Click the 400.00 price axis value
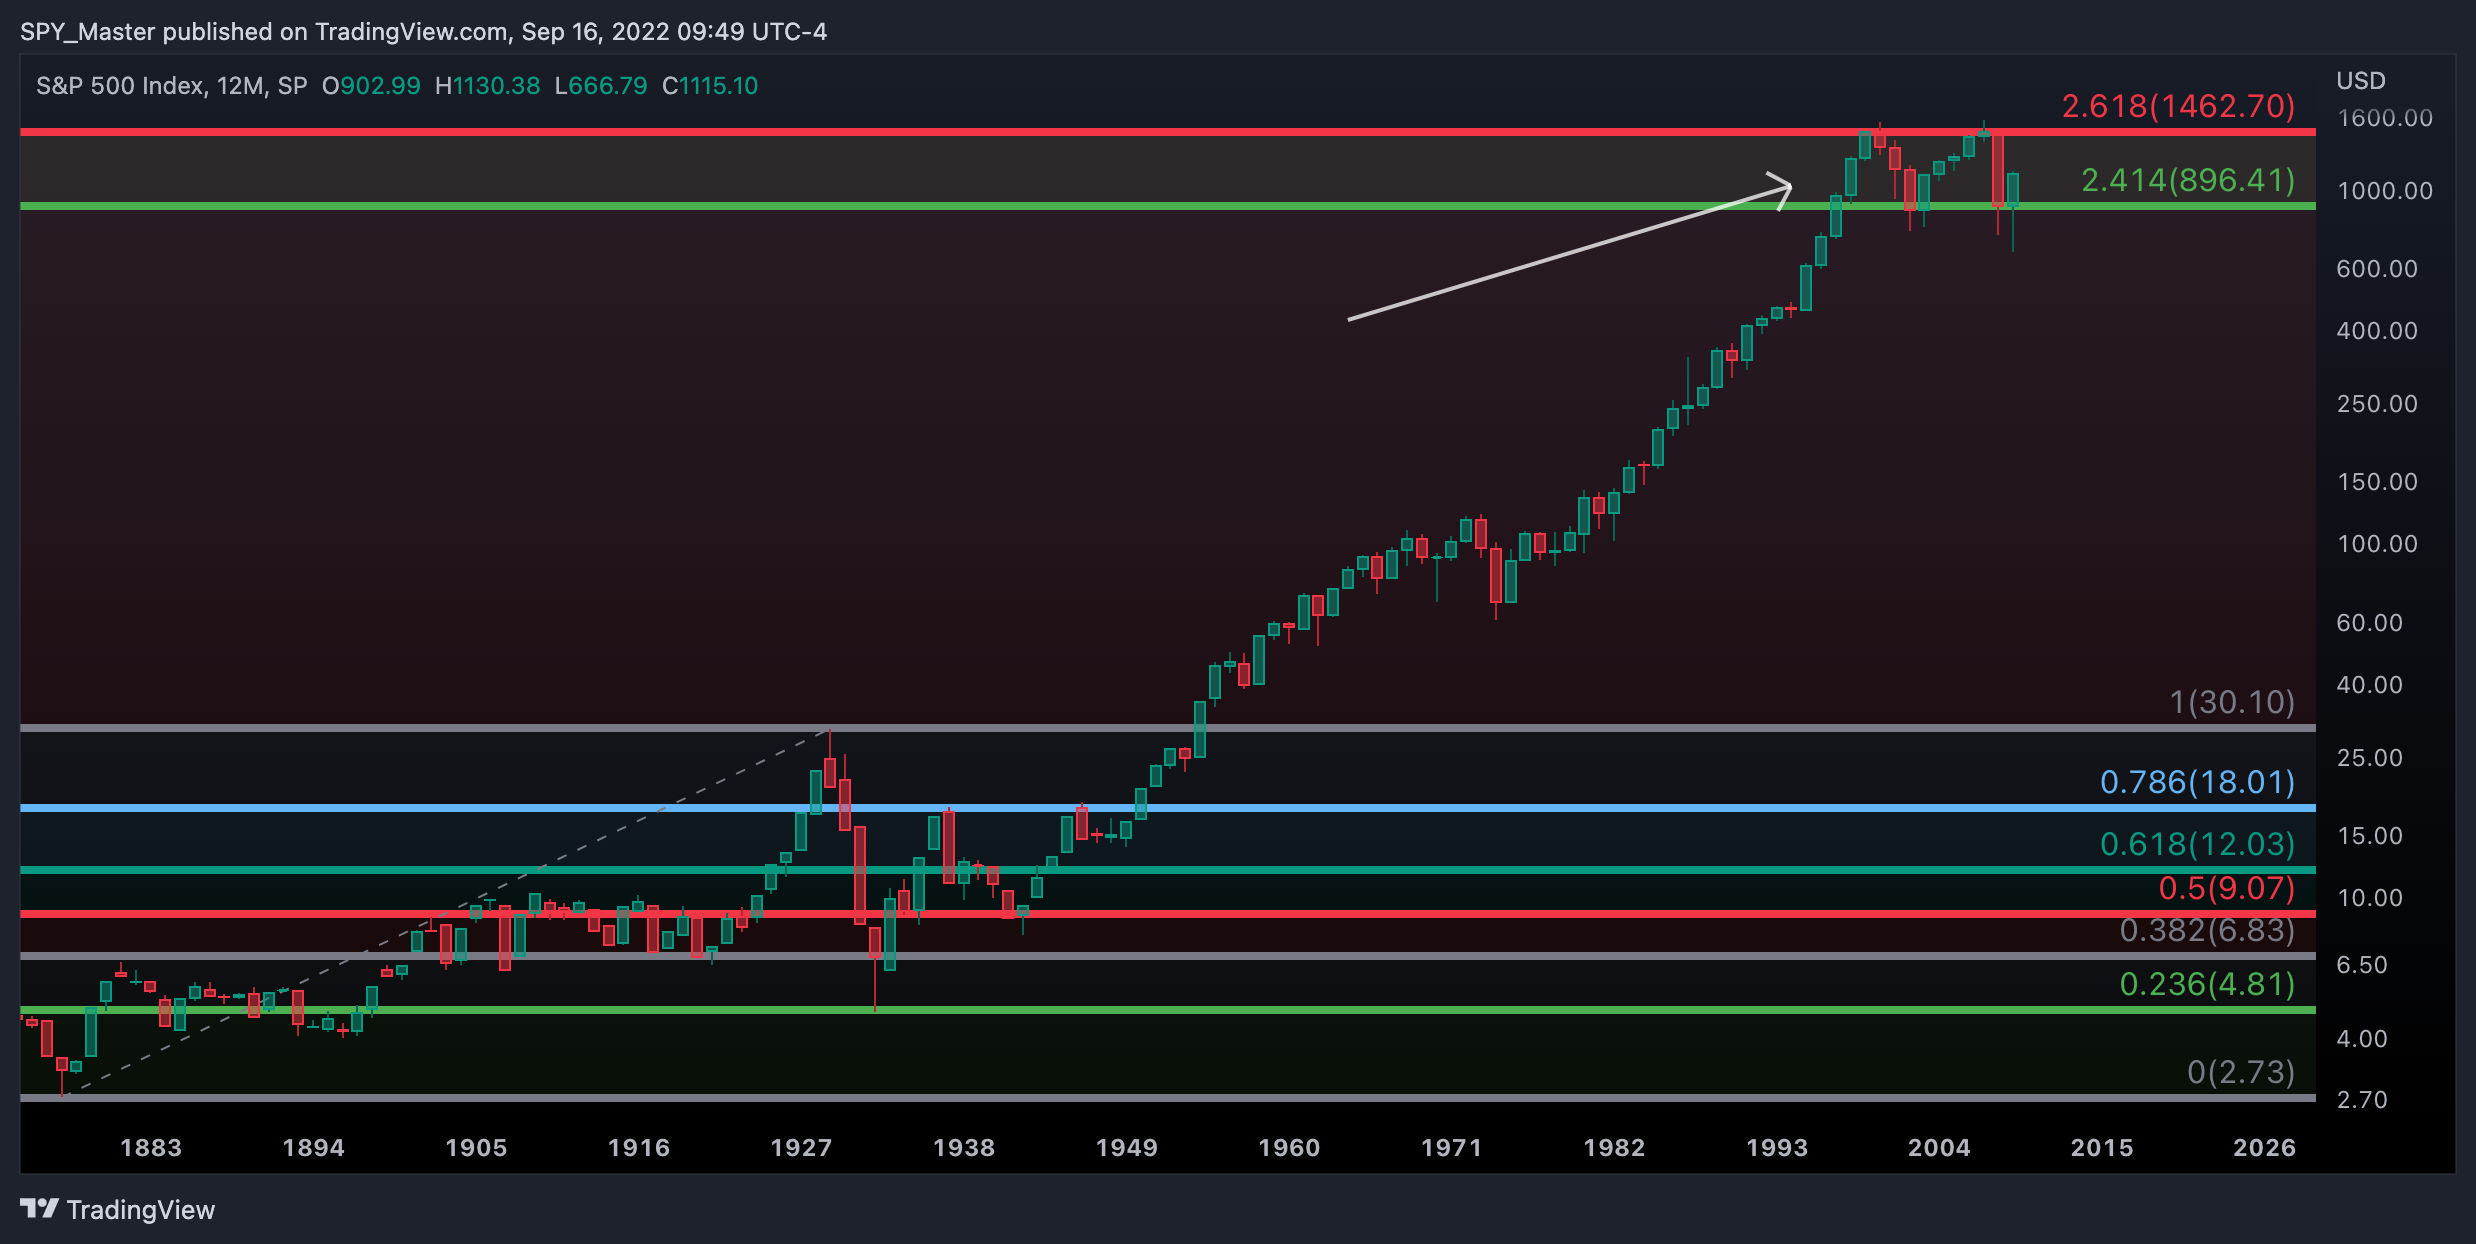Screen dimensions: 2476x1244 [x=2377, y=331]
